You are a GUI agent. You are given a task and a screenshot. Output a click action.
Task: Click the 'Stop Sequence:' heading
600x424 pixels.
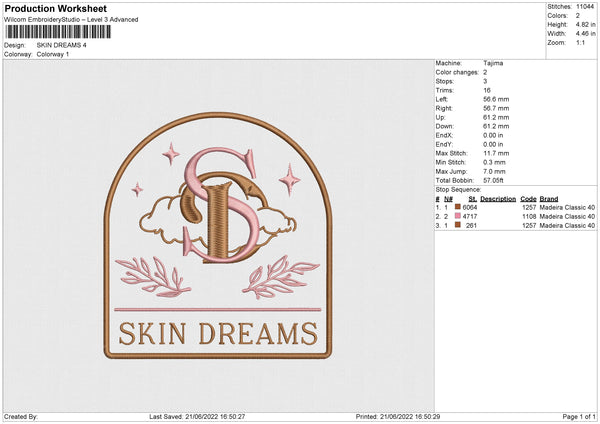[458, 190]
